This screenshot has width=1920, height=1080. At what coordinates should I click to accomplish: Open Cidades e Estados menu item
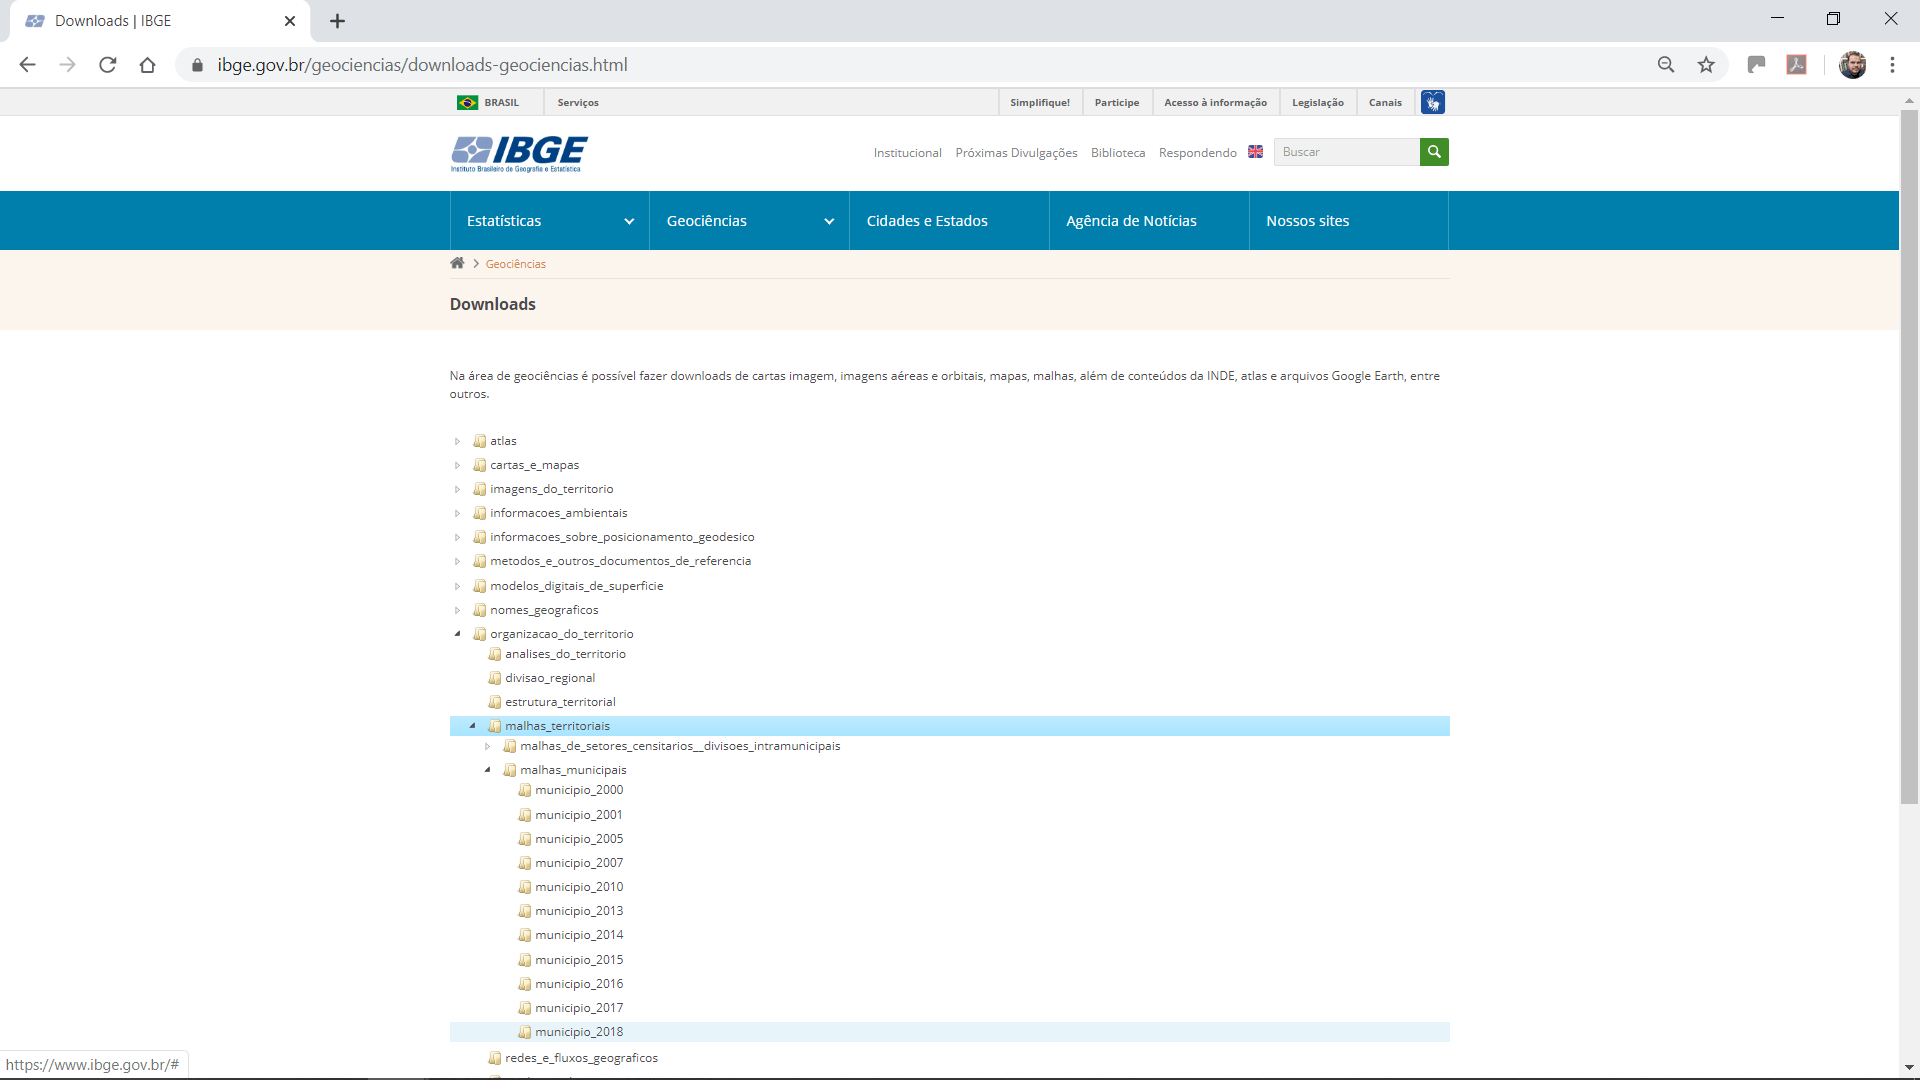(x=927, y=221)
